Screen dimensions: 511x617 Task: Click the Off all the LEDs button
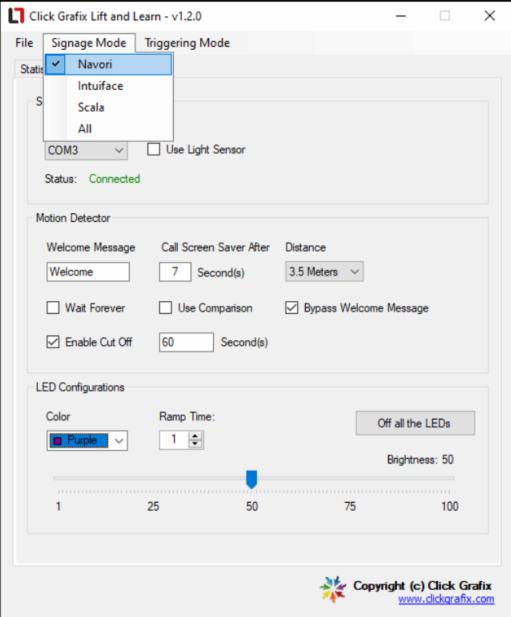415,423
